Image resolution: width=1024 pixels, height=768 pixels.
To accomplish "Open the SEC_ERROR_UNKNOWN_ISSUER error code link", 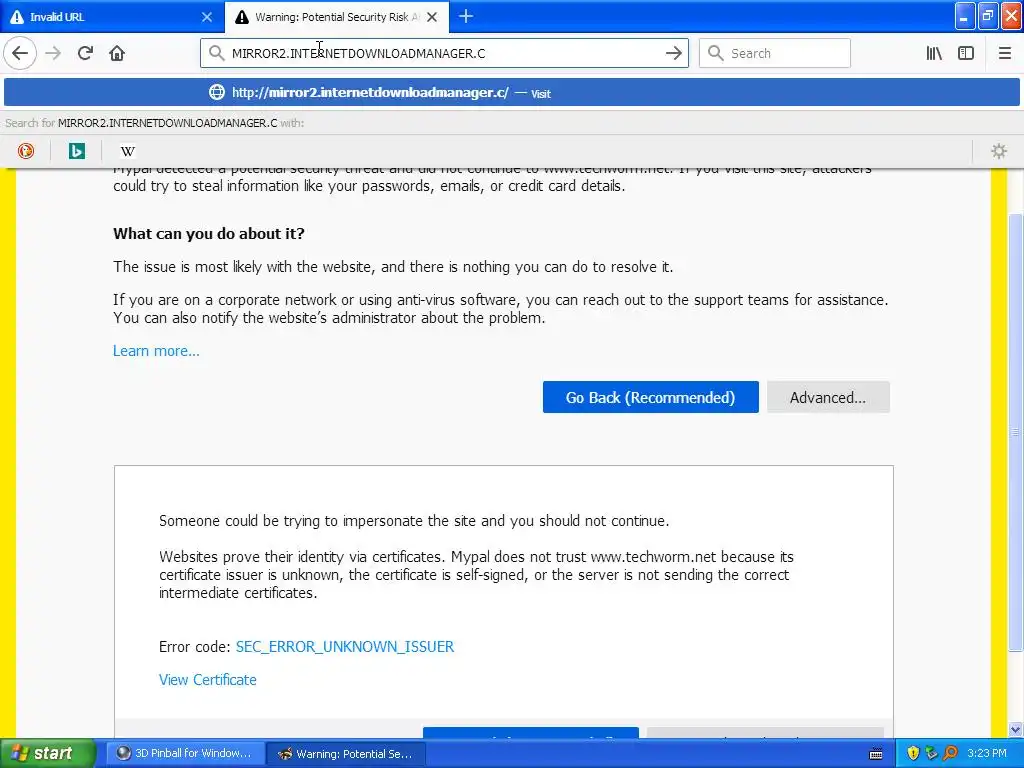I will tap(345, 647).
